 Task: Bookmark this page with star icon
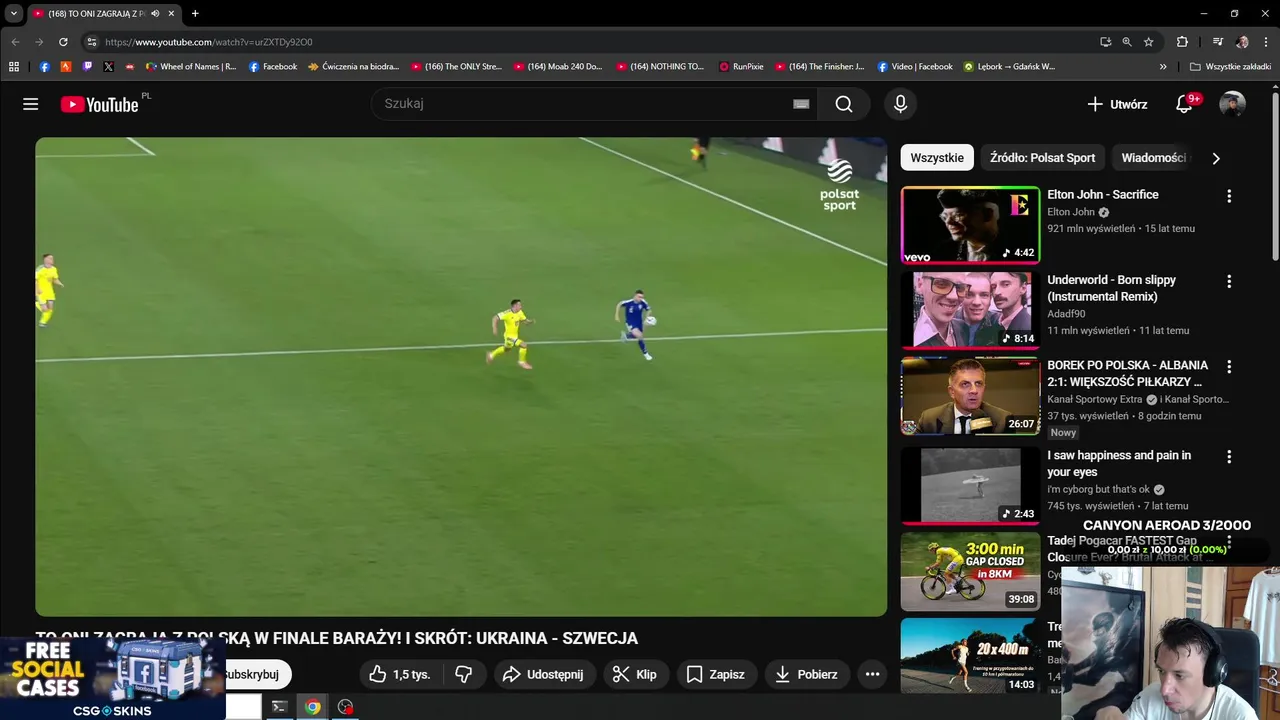coord(1148,42)
